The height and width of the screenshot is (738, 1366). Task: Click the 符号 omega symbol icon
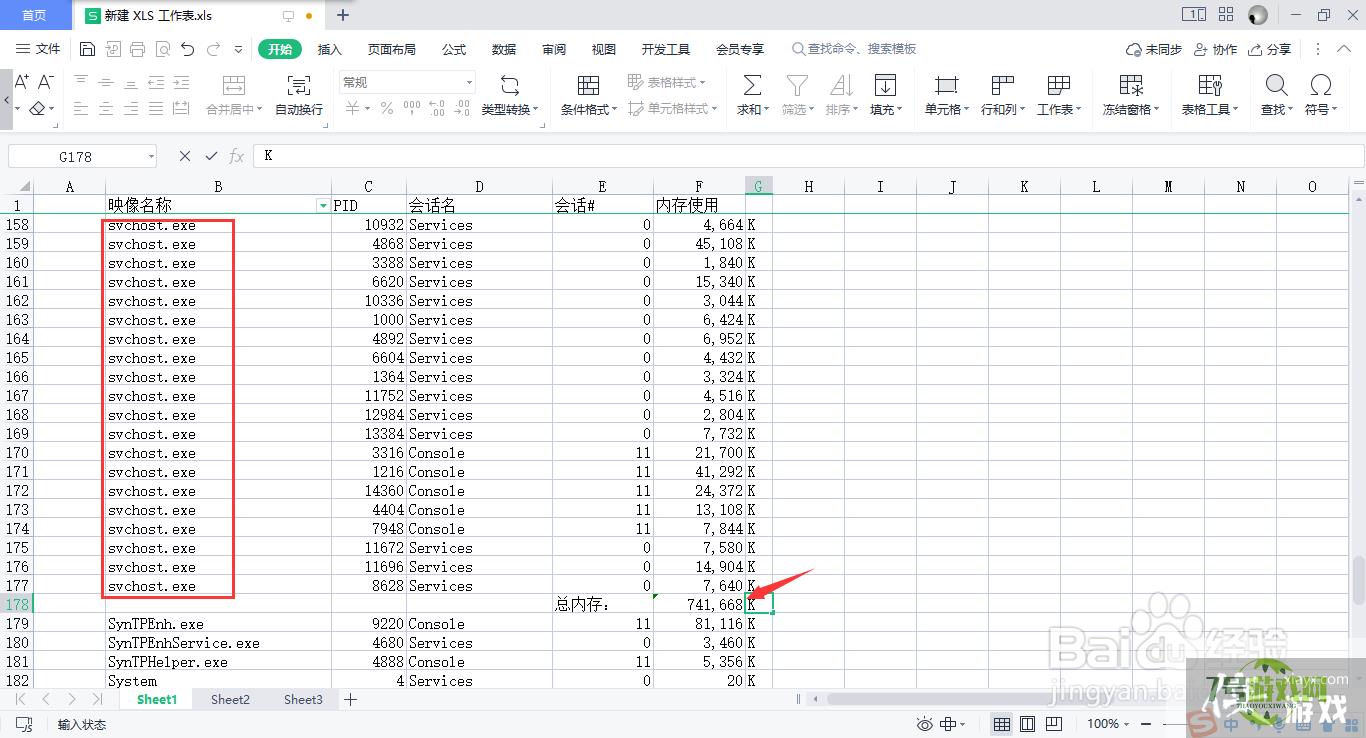click(1321, 85)
